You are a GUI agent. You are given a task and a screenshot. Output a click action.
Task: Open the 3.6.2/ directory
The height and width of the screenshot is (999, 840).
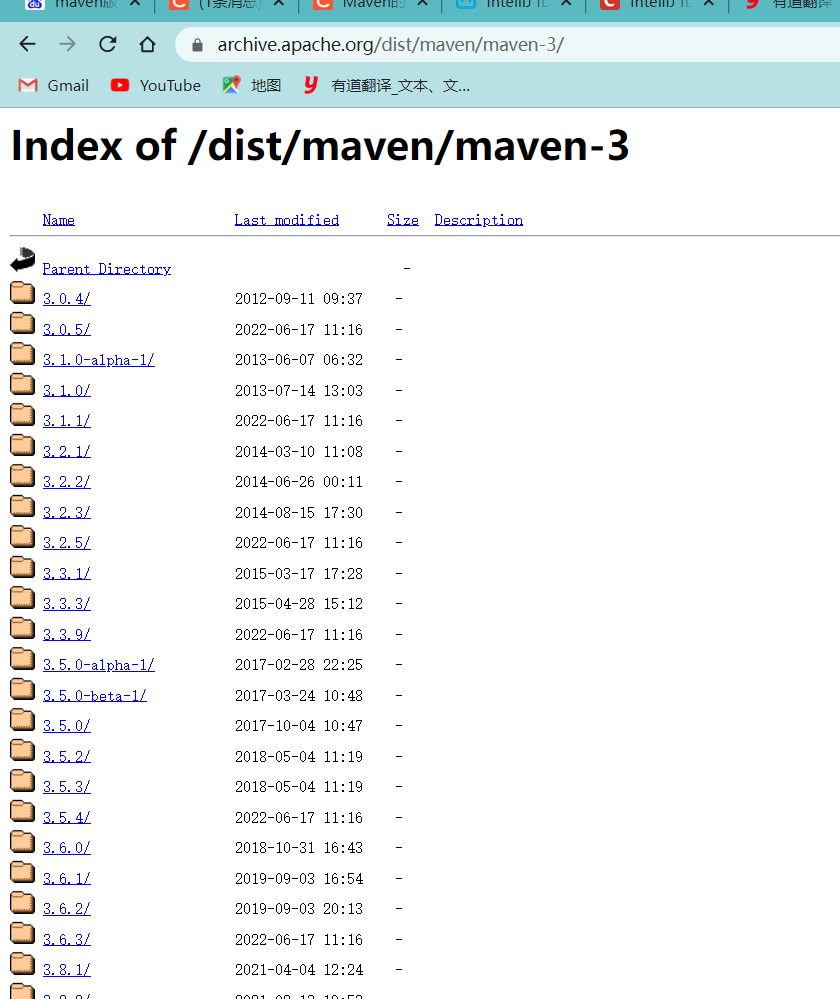click(67, 909)
